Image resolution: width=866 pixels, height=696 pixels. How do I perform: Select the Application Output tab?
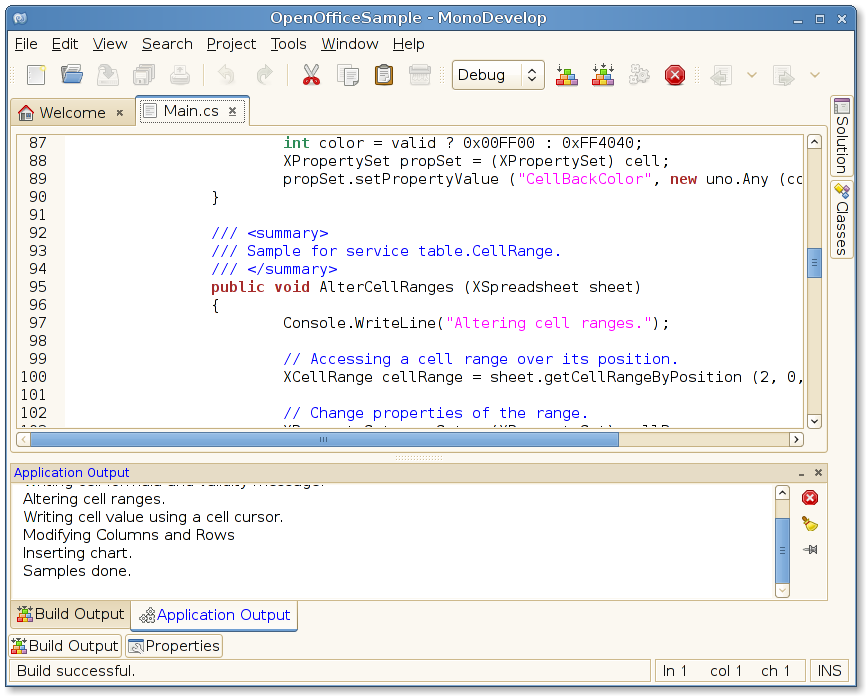coord(214,615)
